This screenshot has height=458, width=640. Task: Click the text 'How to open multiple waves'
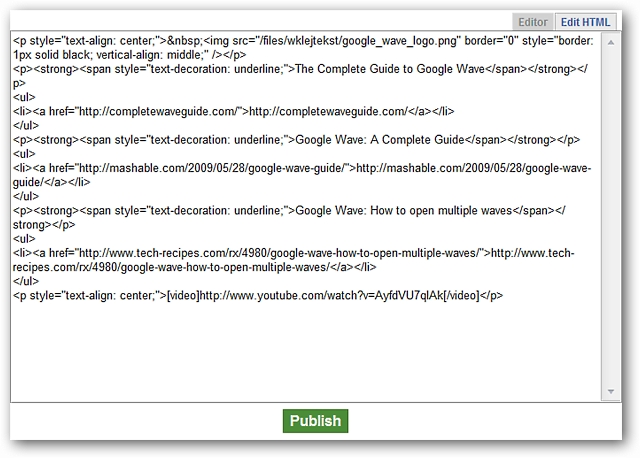click(441, 211)
